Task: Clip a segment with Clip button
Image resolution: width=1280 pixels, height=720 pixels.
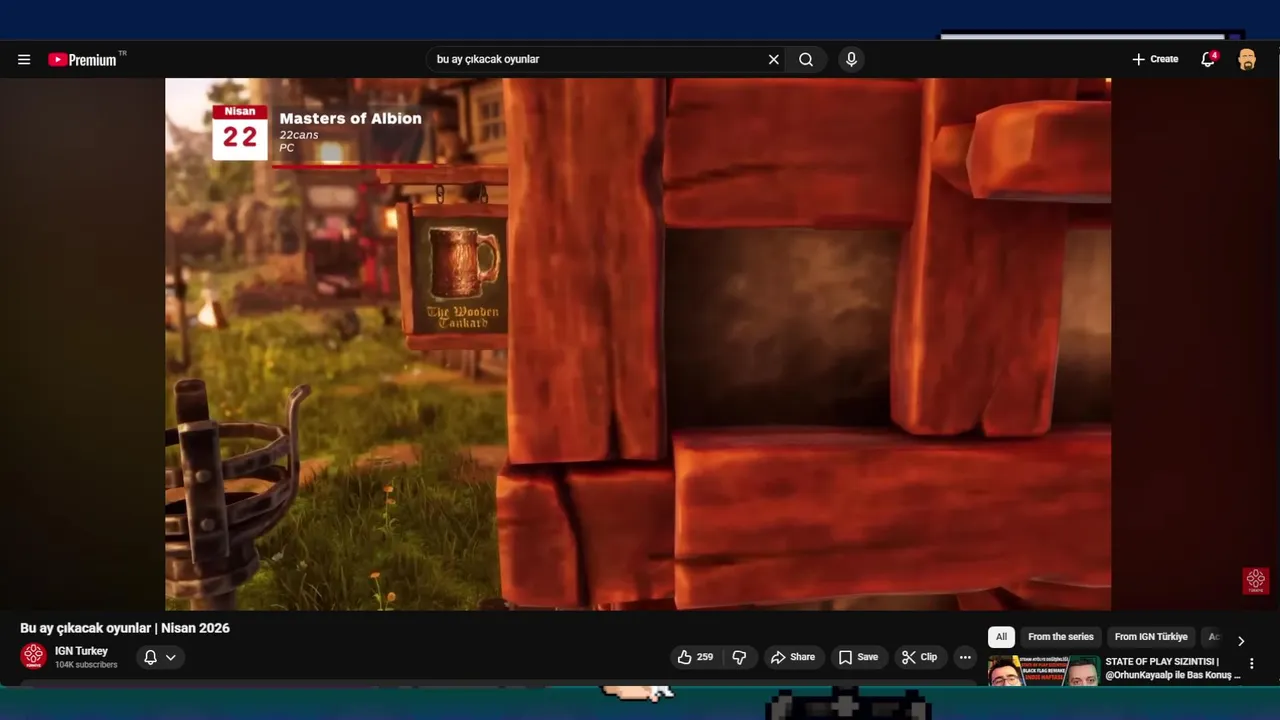Action: pyautogui.click(x=919, y=657)
